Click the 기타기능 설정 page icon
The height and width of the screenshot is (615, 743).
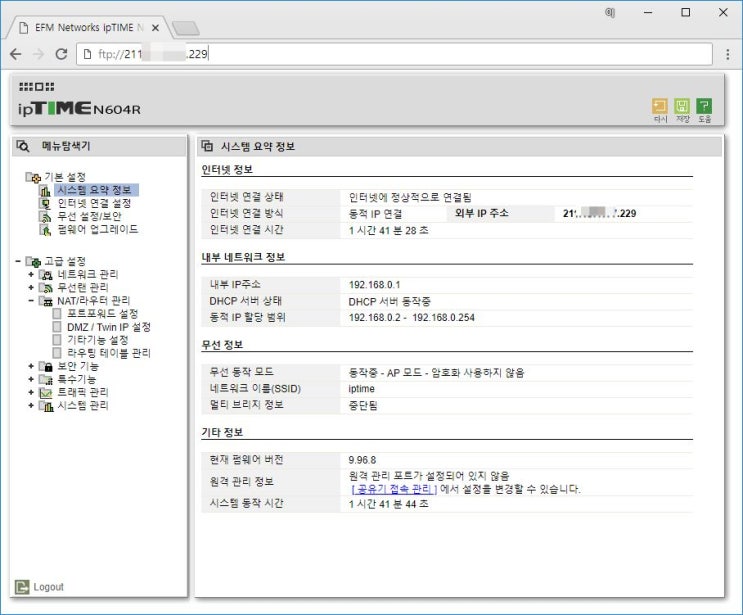57,340
